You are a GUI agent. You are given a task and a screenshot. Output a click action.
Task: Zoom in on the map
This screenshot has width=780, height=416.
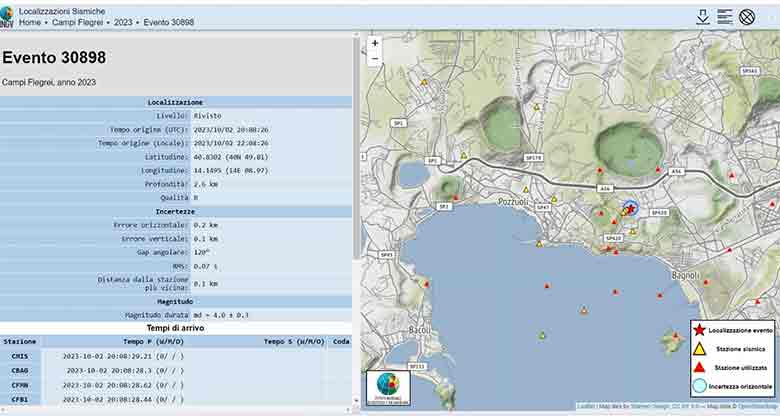(x=375, y=43)
